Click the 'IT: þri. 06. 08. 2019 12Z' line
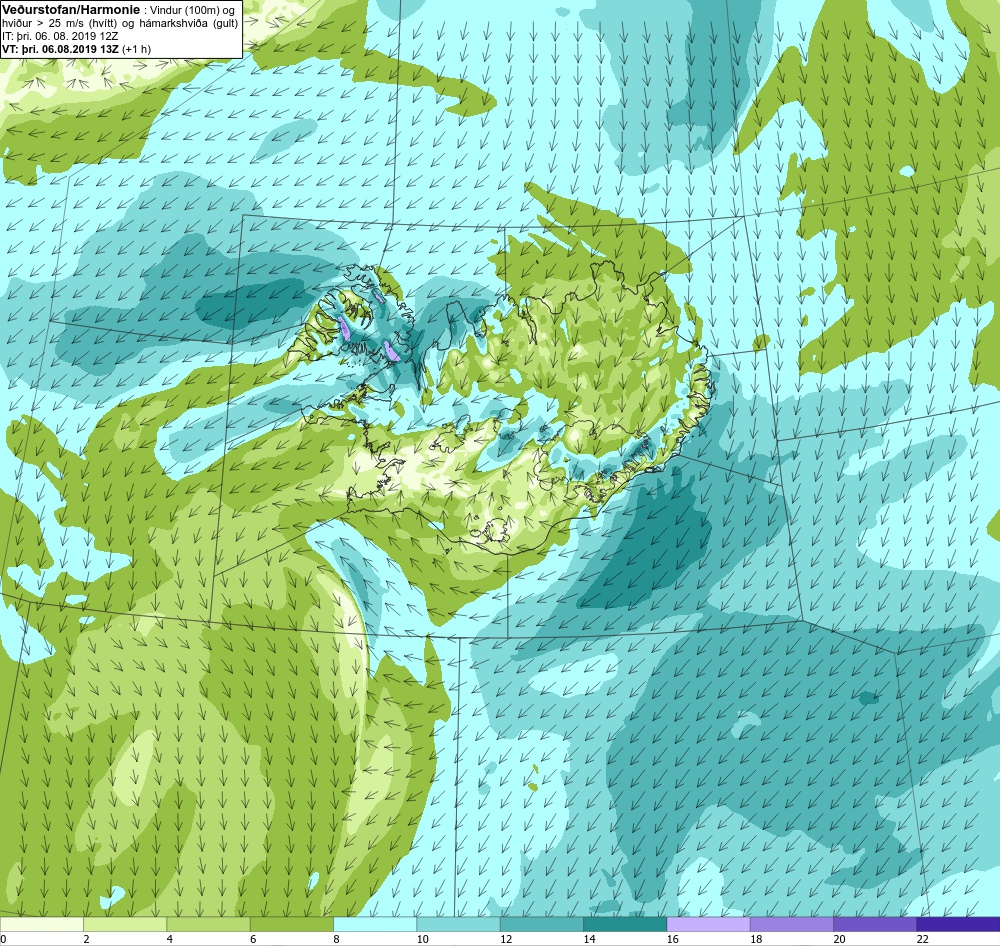Screen dimensions: 1000x946 pos(60,36)
